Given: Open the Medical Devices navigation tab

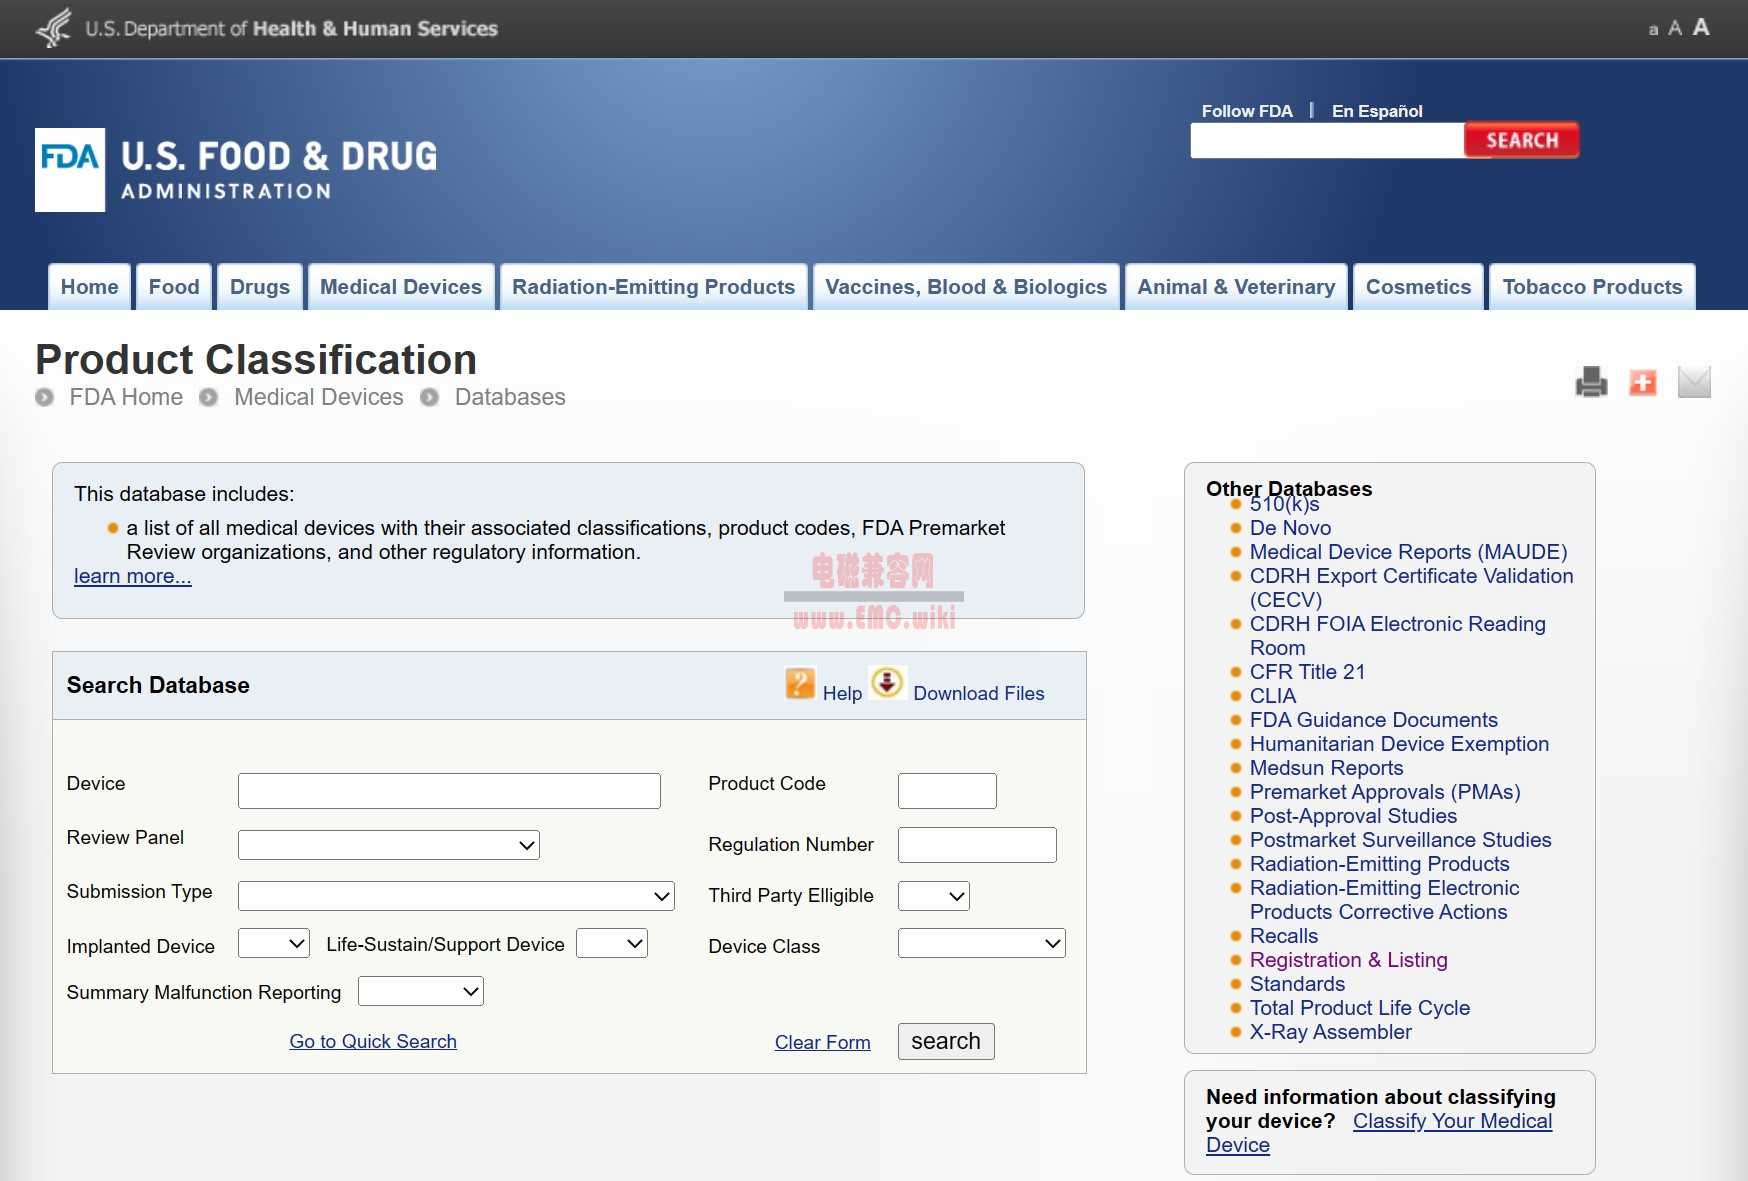Looking at the screenshot, I should 401,287.
